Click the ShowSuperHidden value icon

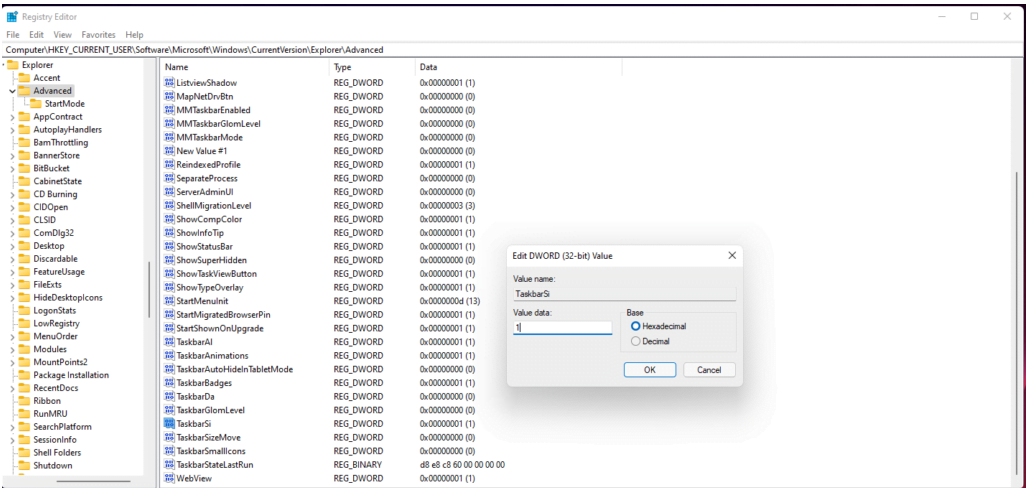(x=169, y=260)
